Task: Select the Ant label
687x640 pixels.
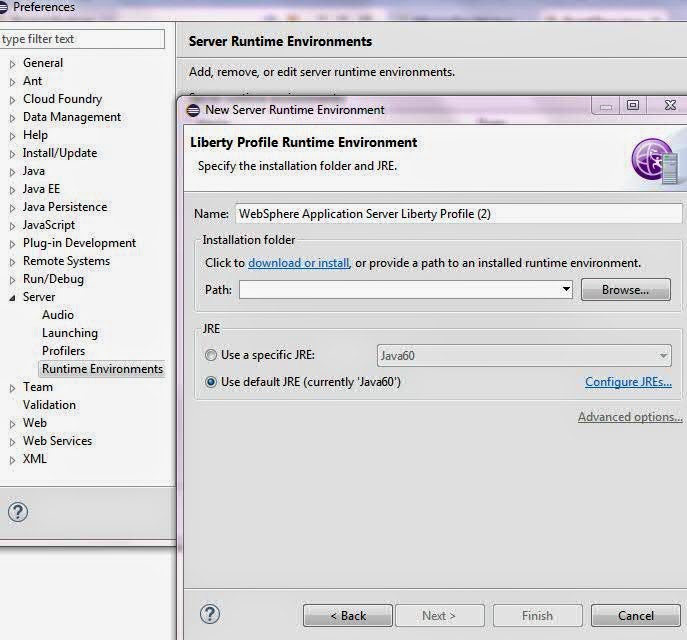Action: pos(32,81)
